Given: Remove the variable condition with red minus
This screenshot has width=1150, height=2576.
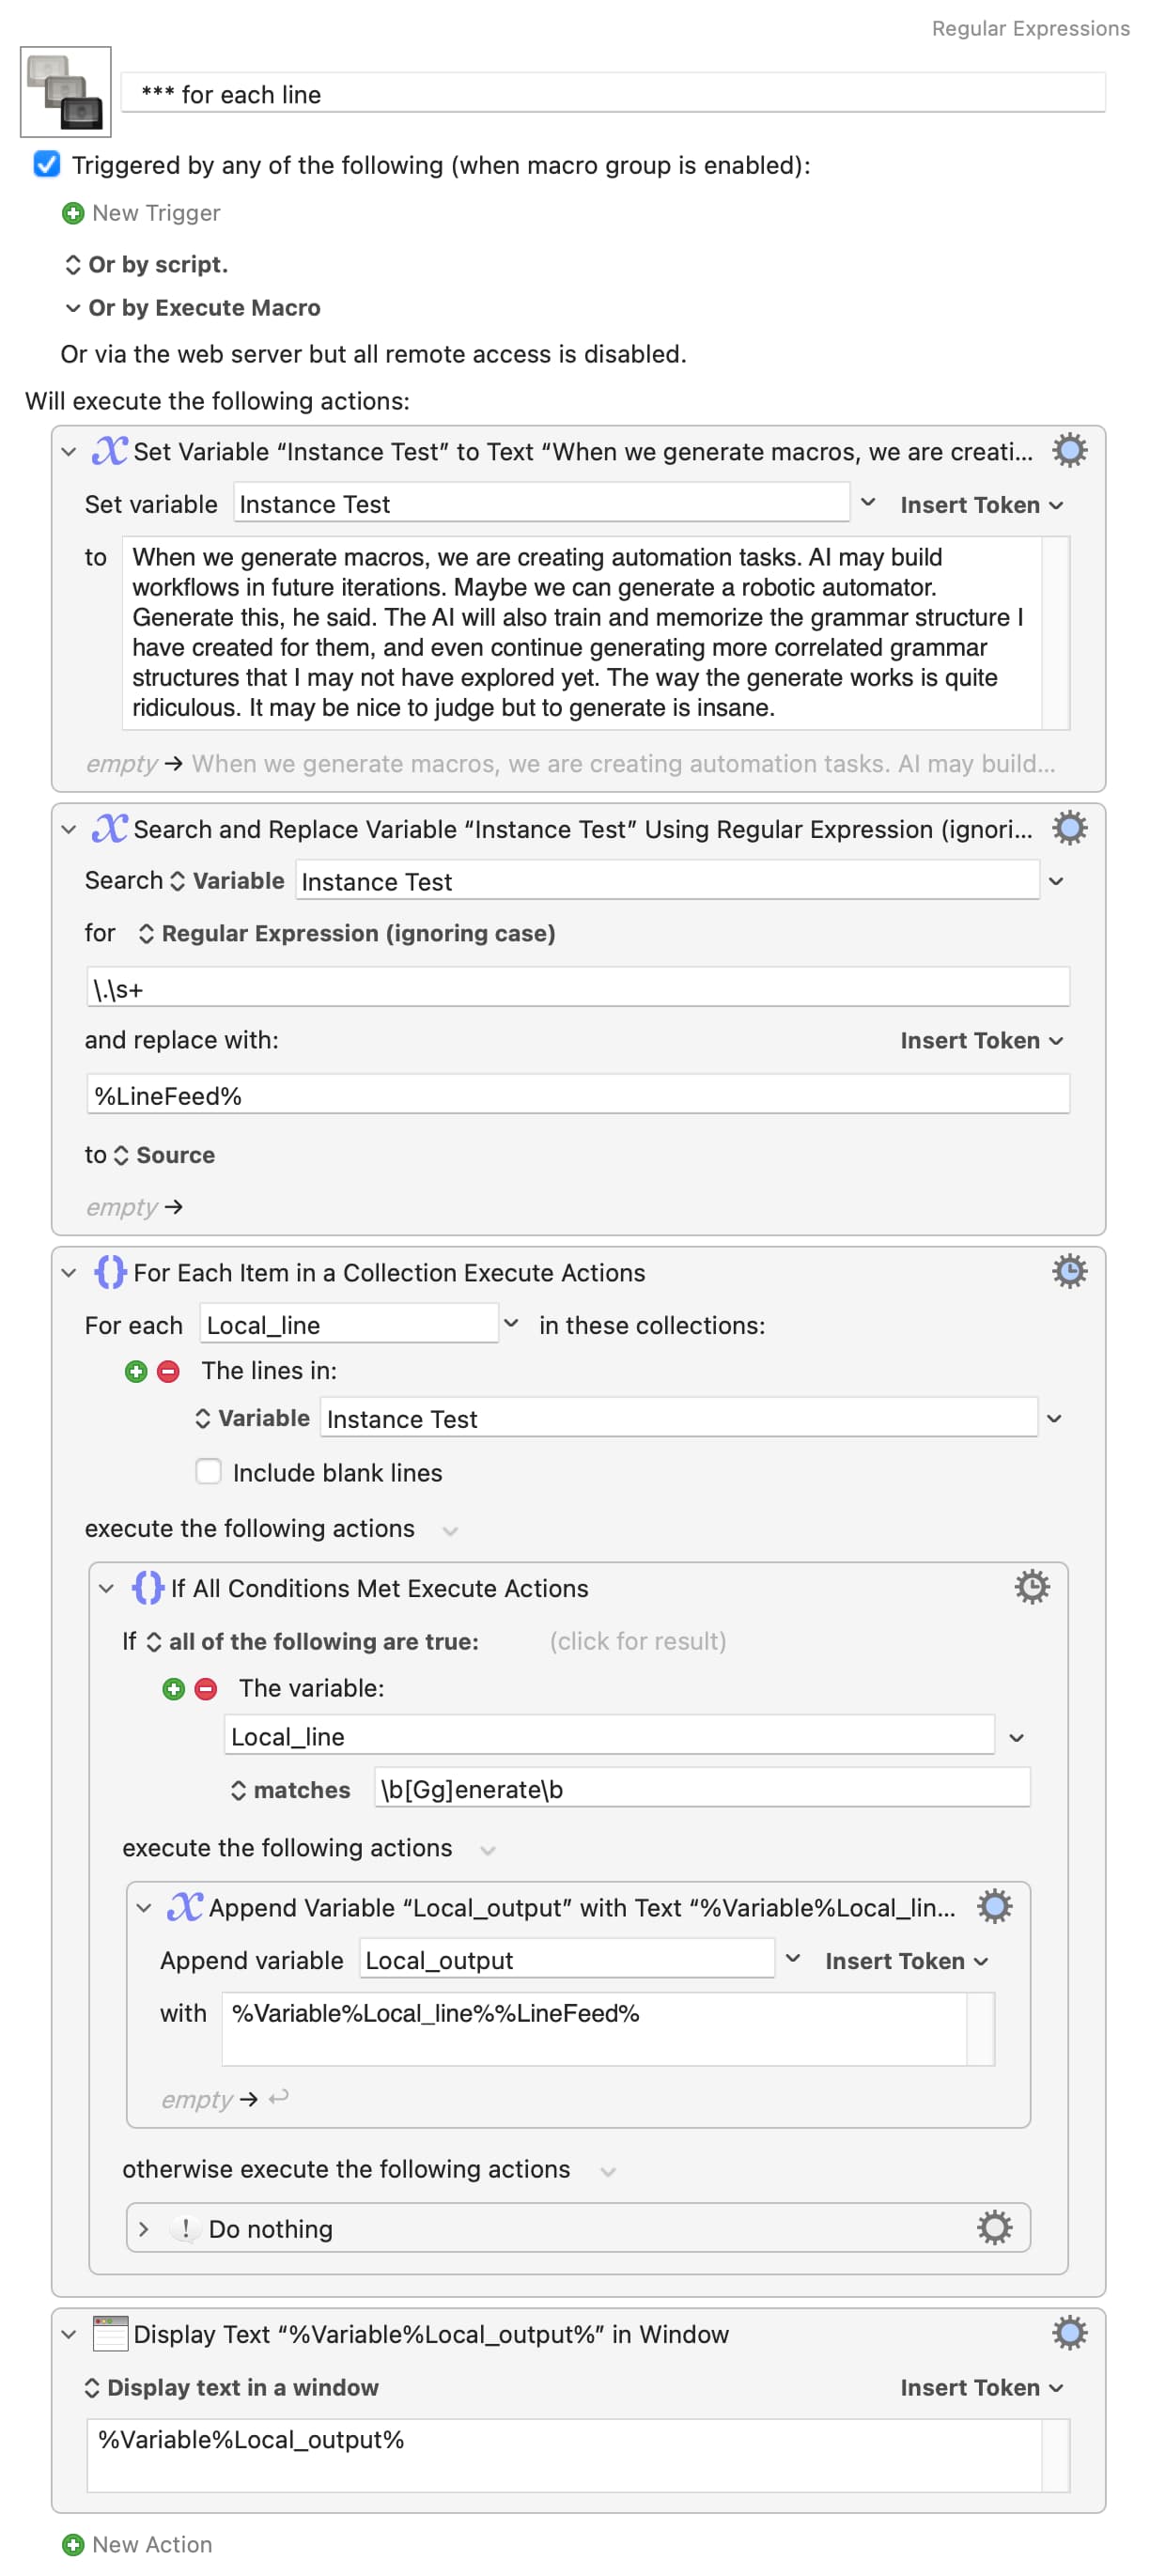Looking at the screenshot, I should coord(206,1689).
